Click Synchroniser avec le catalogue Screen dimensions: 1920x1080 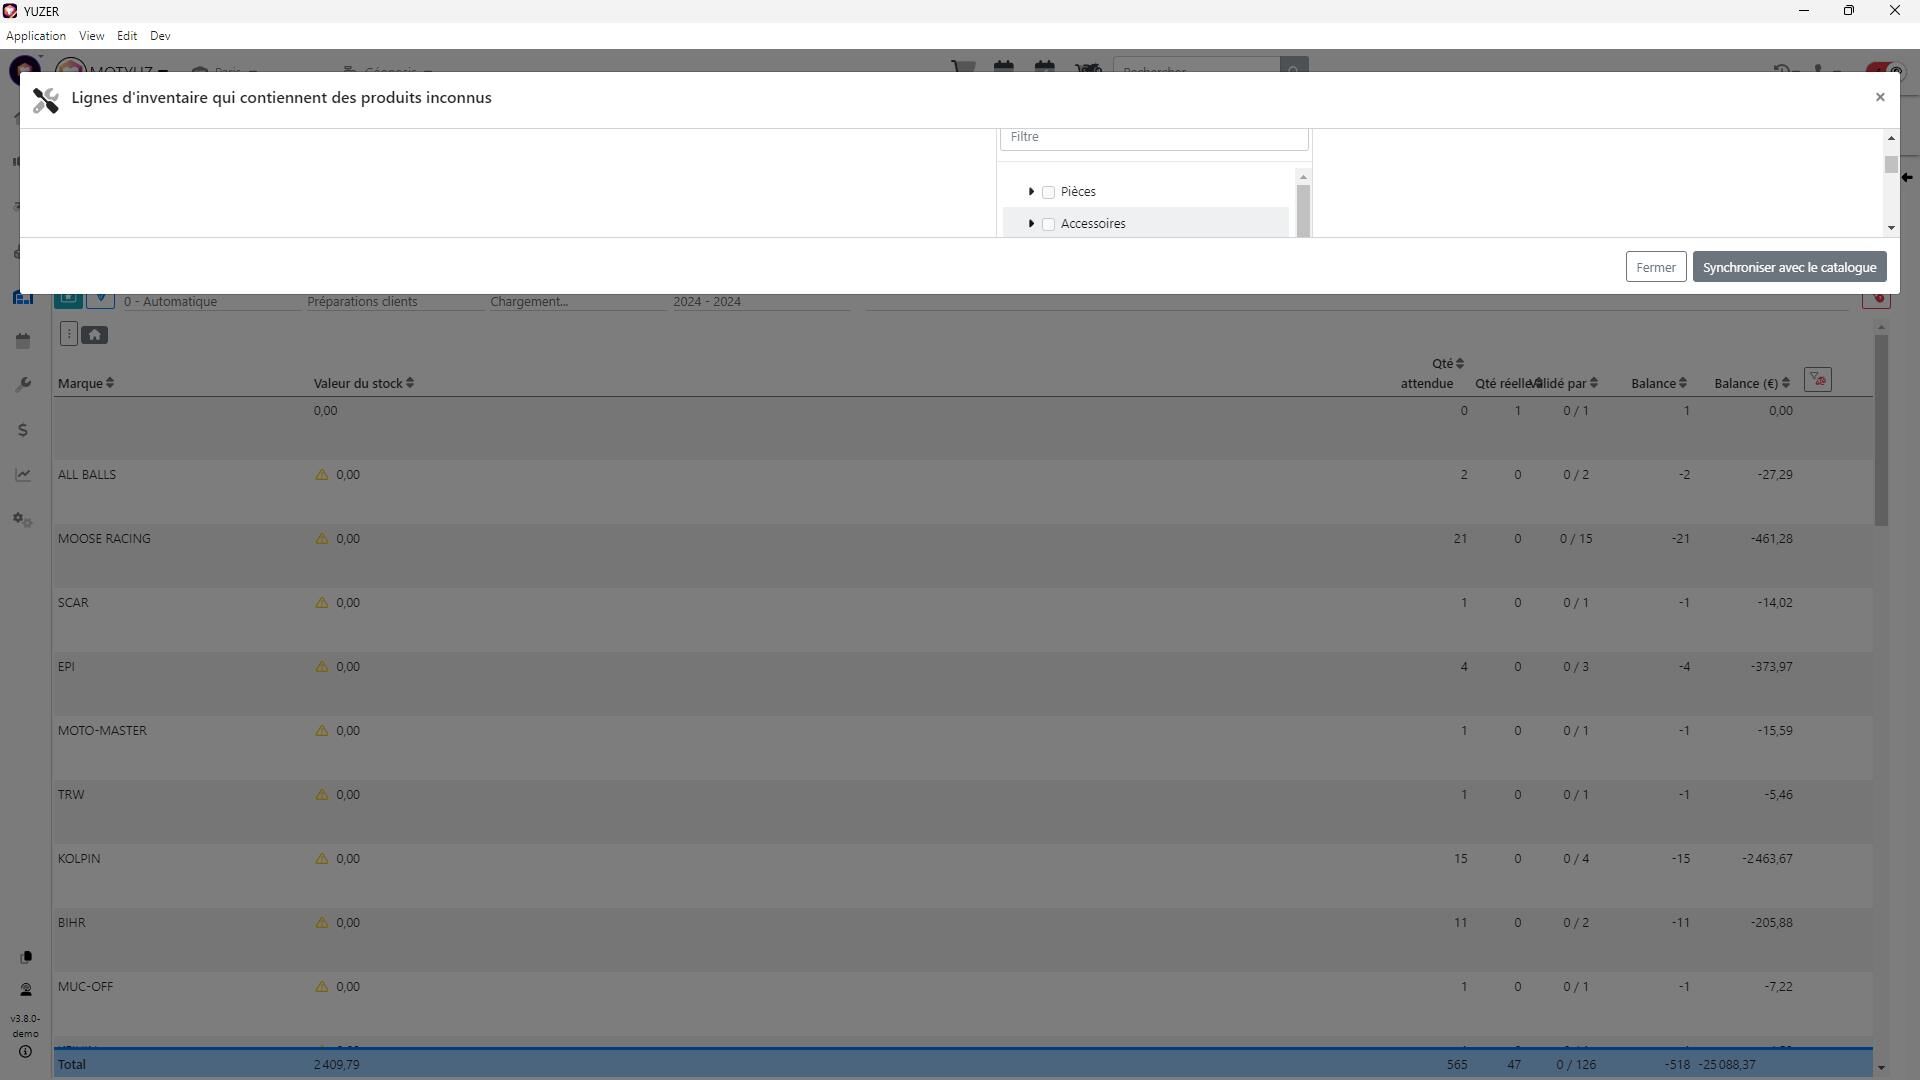pos(1788,267)
